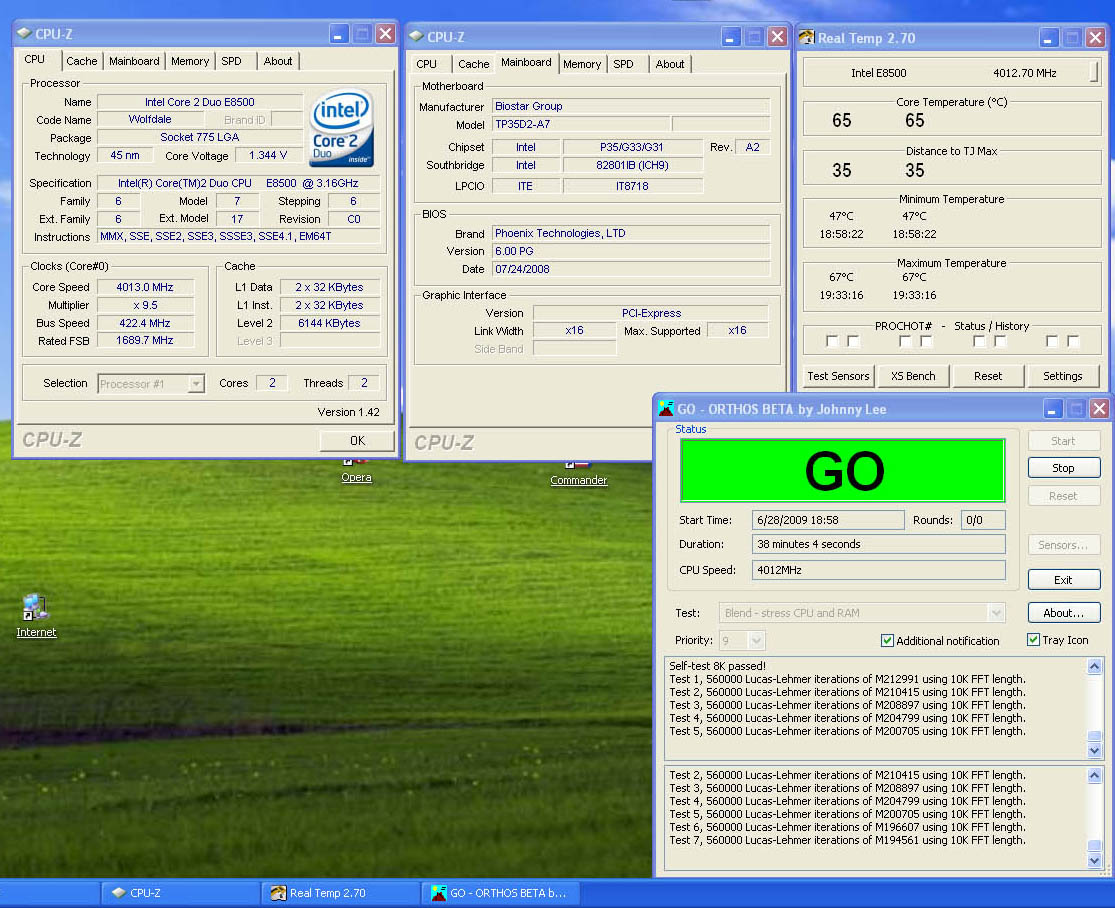
Task: Switch to the Memory tab in left CPU-Z
Action: click(189, 61)
